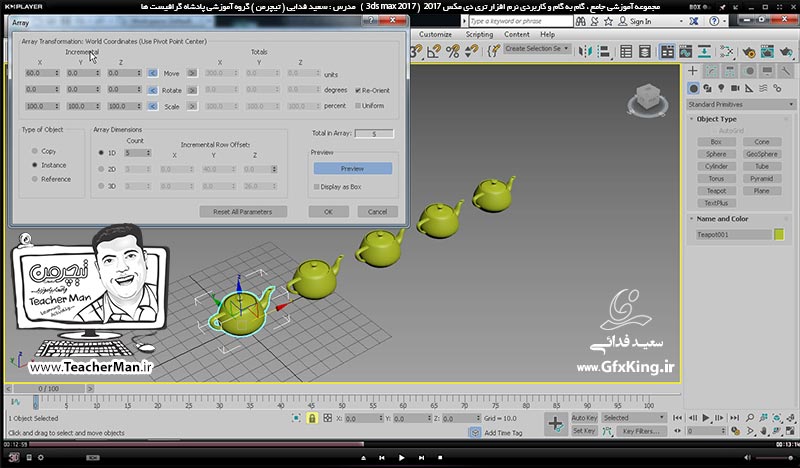
Task: Select the 2D array dimension radio
Action: pos(101,169)
